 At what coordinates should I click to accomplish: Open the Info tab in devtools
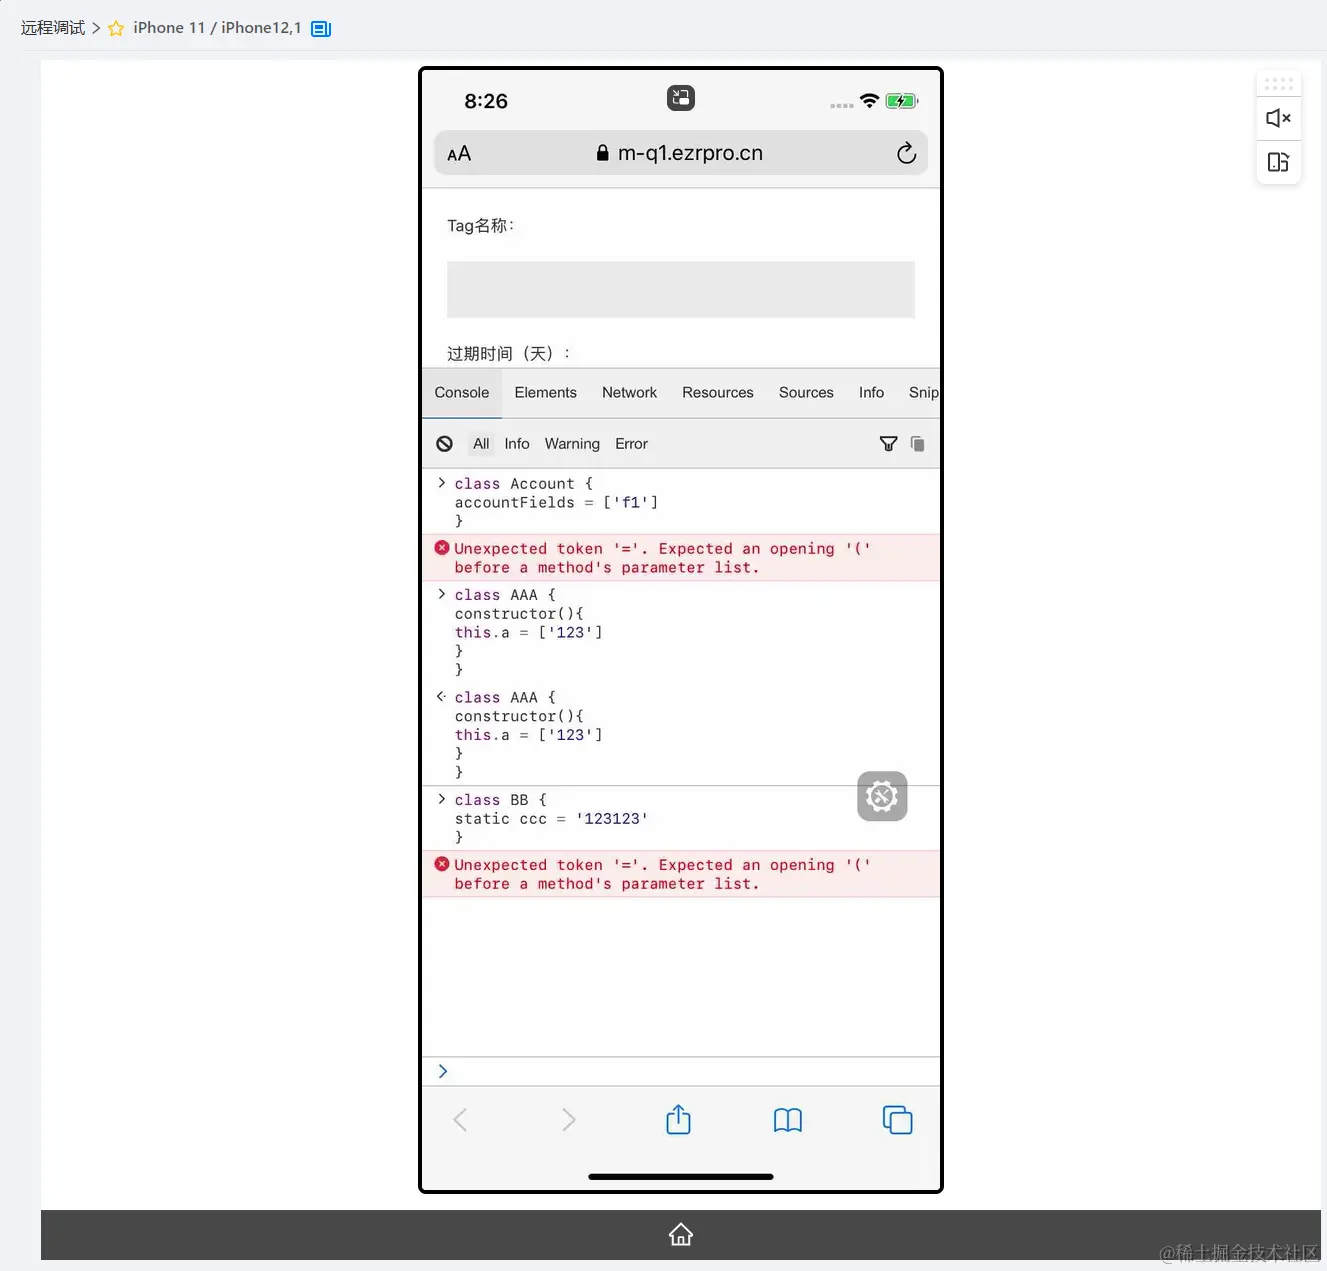click(x=871, y=393)
